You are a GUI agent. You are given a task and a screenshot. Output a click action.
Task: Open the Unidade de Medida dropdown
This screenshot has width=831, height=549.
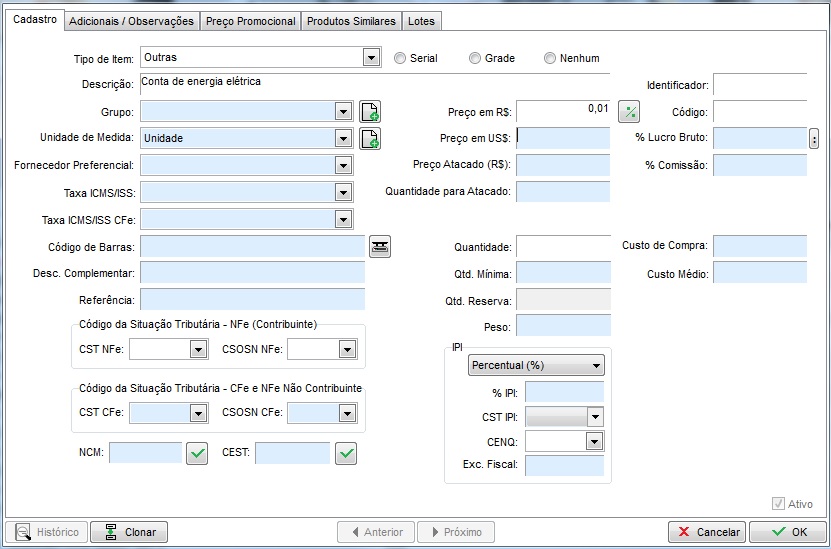(343, 139)
